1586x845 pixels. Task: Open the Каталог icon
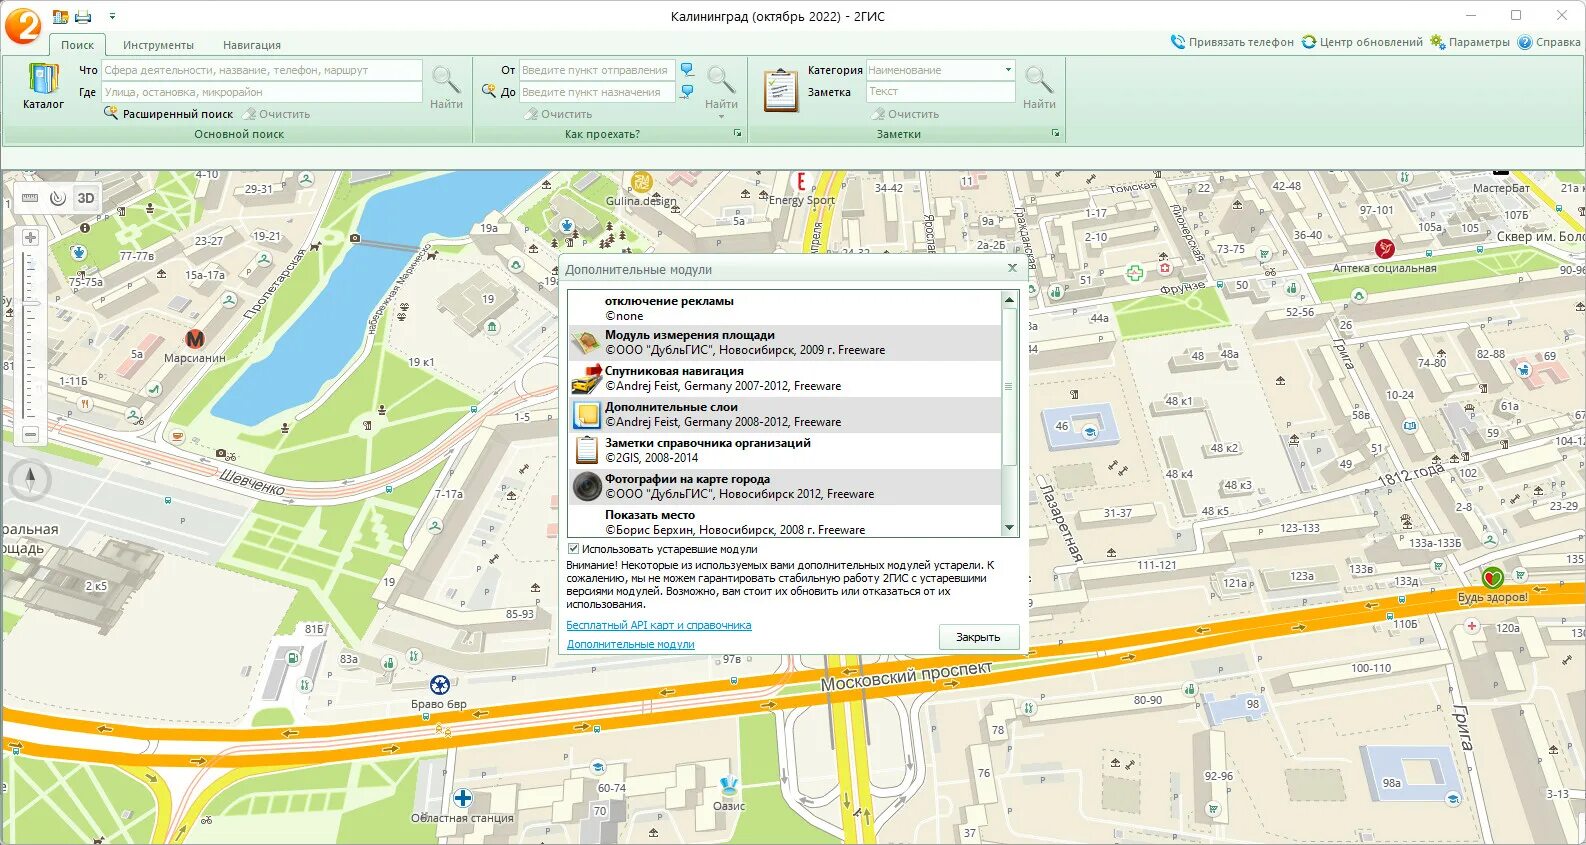[43, 86]
